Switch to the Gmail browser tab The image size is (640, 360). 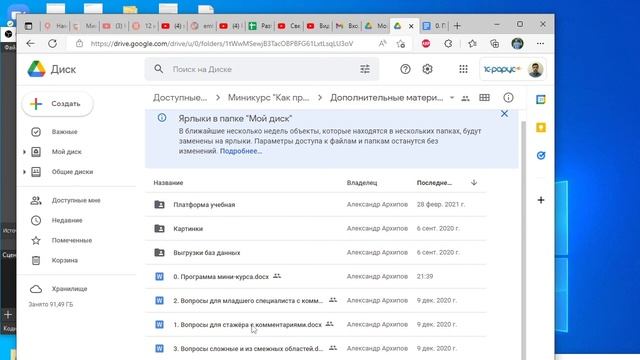(x=347, y=26)
